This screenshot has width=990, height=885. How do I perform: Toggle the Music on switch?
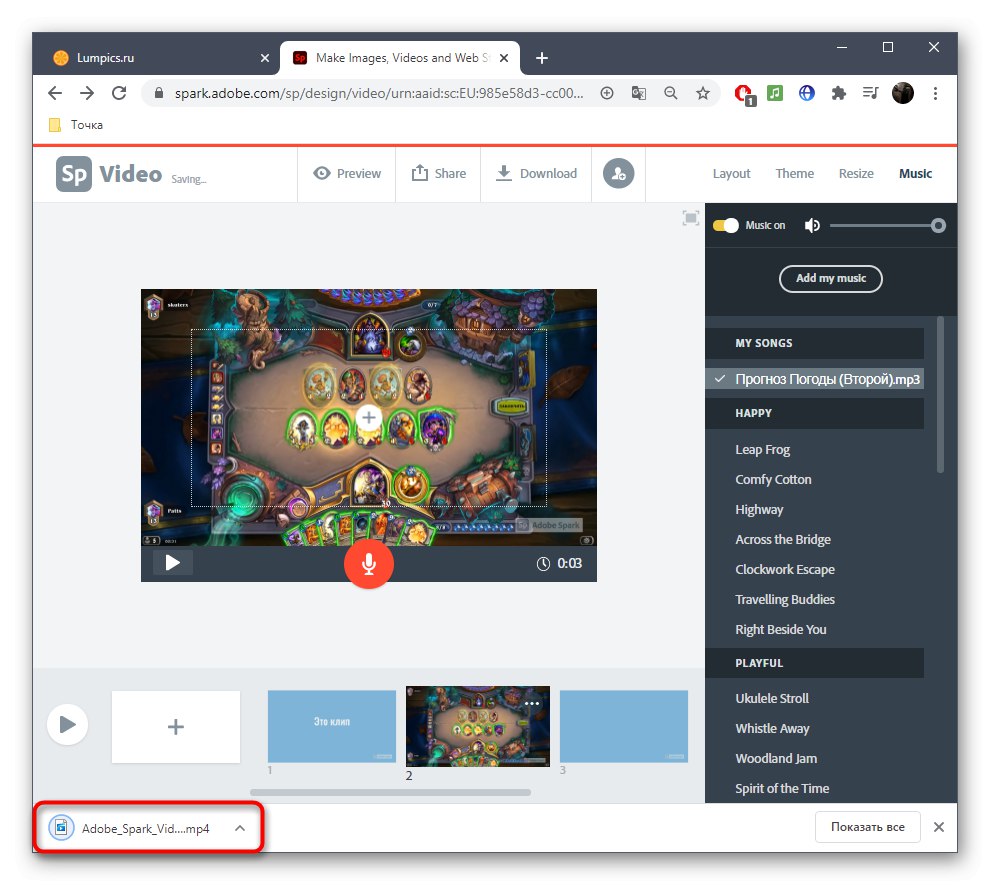point(725,225)
